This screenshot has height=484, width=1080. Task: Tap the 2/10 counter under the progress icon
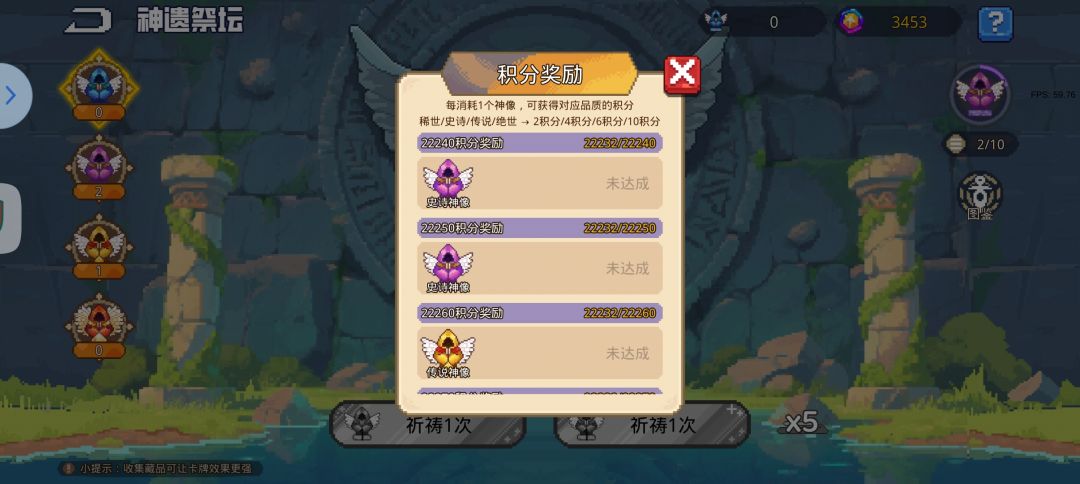pyautogui.click(x=980, y=145)
